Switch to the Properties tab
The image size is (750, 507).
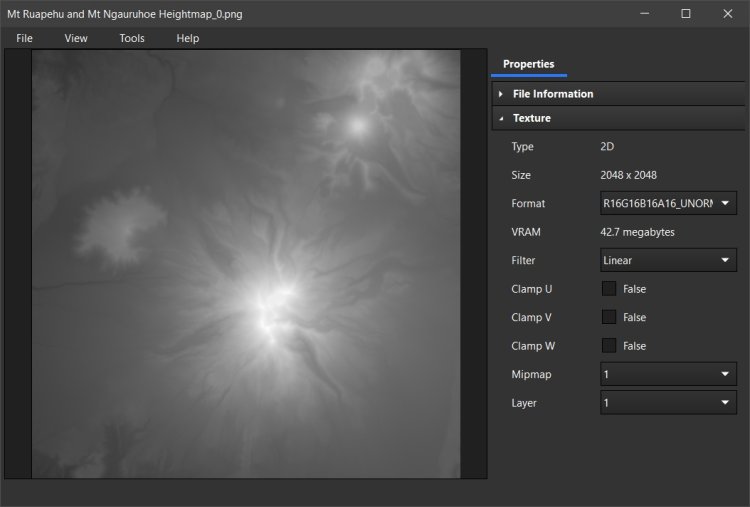tap(528, 64)
